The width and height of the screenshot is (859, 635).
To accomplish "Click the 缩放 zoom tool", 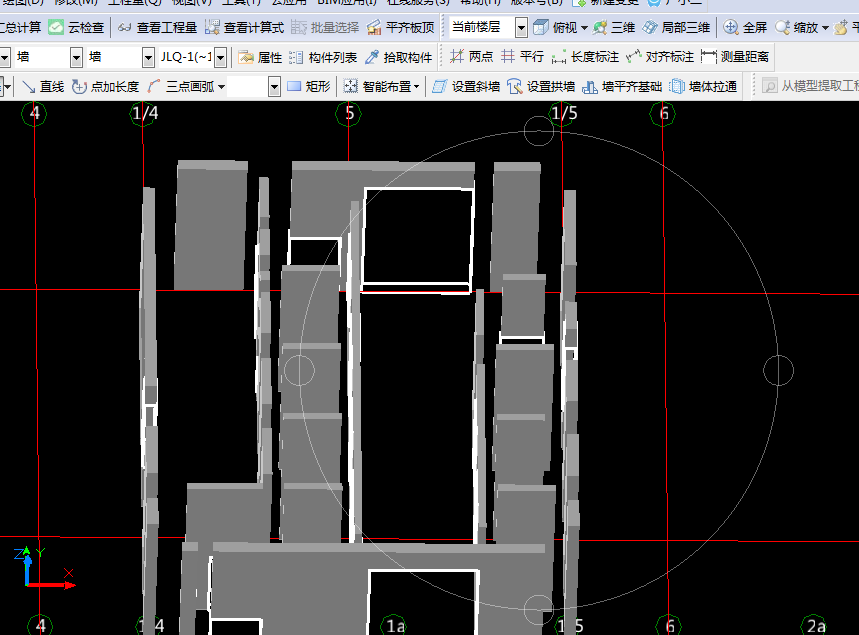I will click(797, 27).
